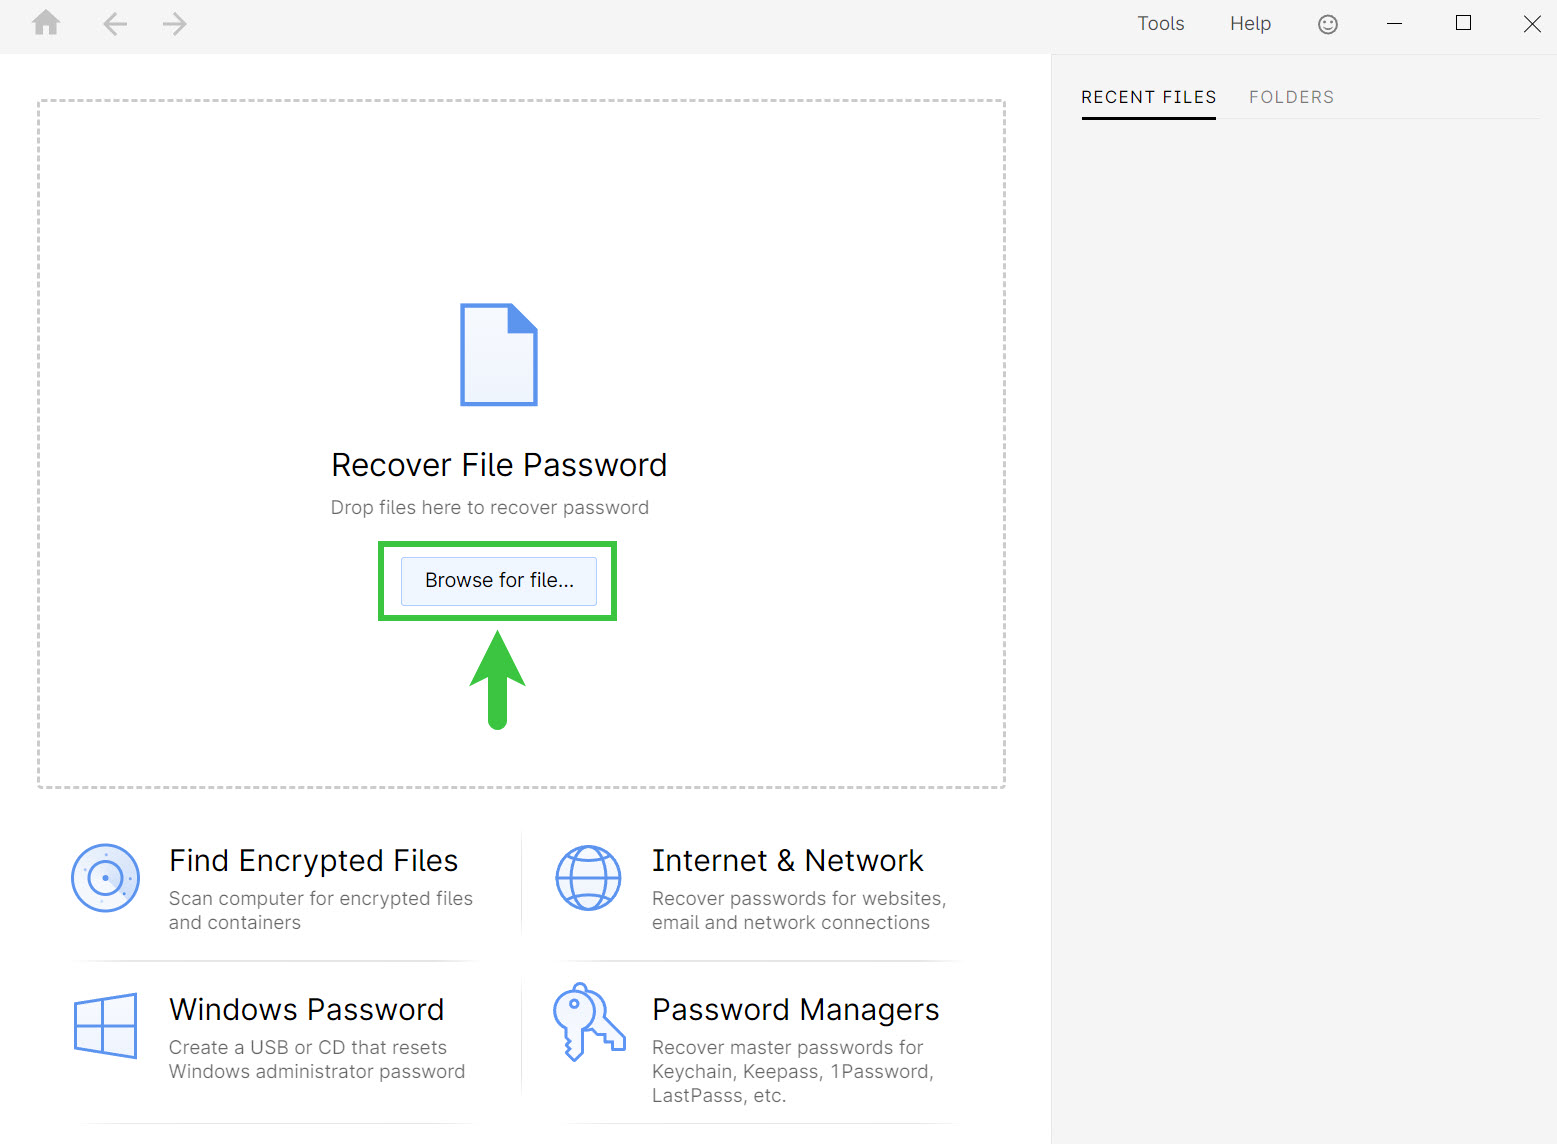The image size is (1557, 1144).
Task: Open the Tools menu
Action: (1160, 23)
